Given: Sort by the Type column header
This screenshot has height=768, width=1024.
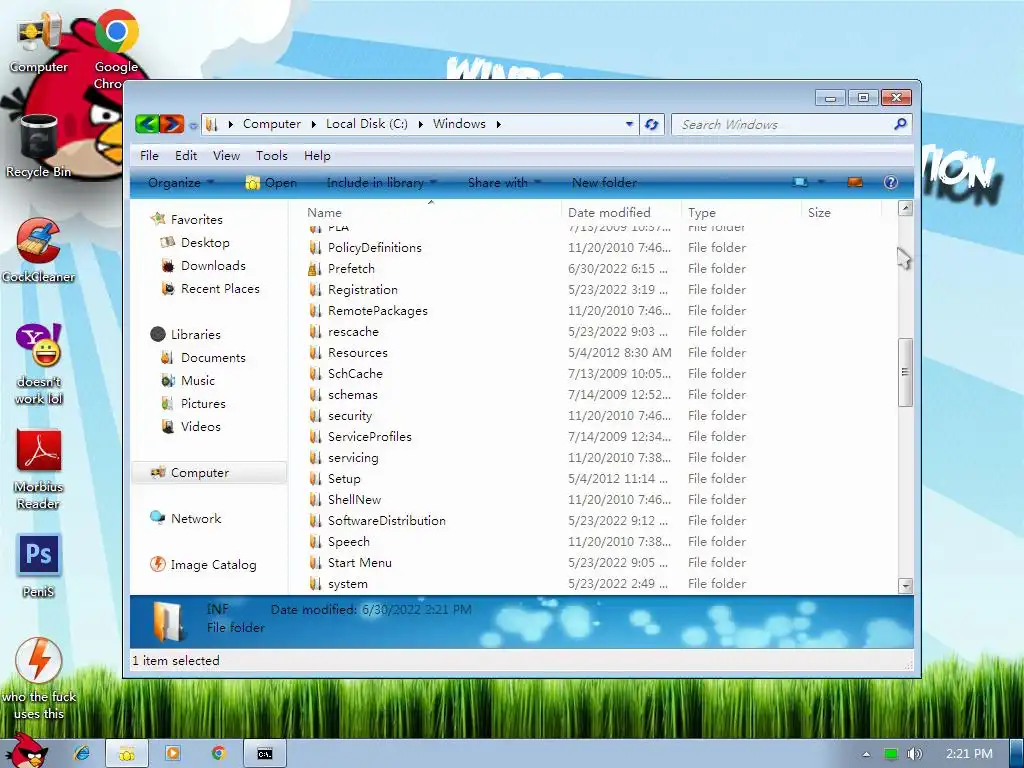Looking at the screenshot, I should click(741, 212).
